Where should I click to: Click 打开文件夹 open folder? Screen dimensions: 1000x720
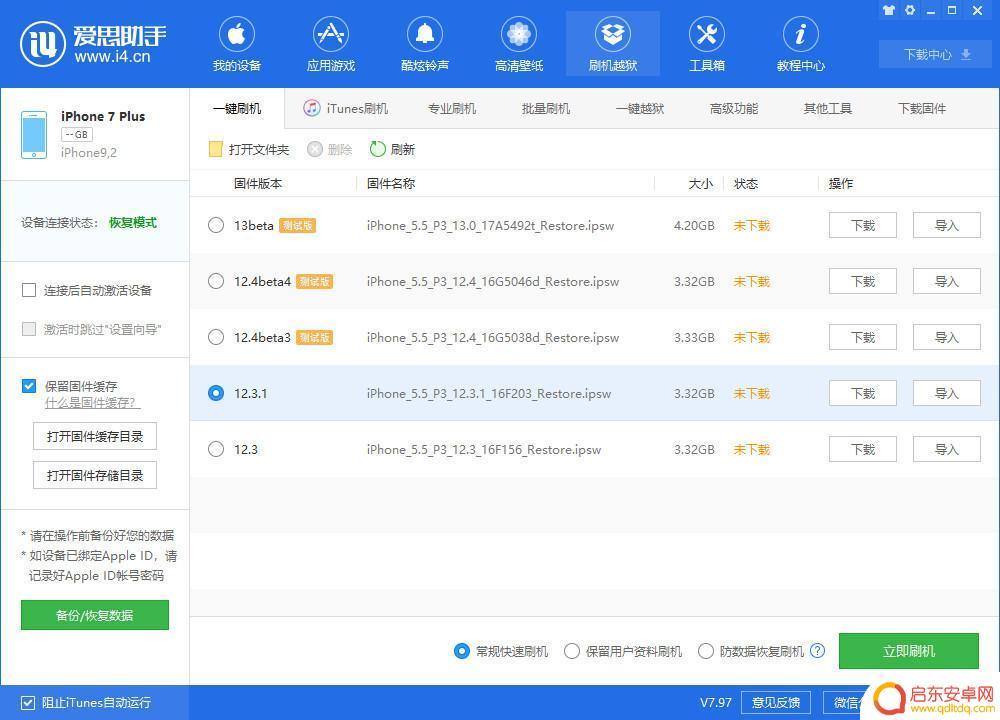click(x=249, y=149)
